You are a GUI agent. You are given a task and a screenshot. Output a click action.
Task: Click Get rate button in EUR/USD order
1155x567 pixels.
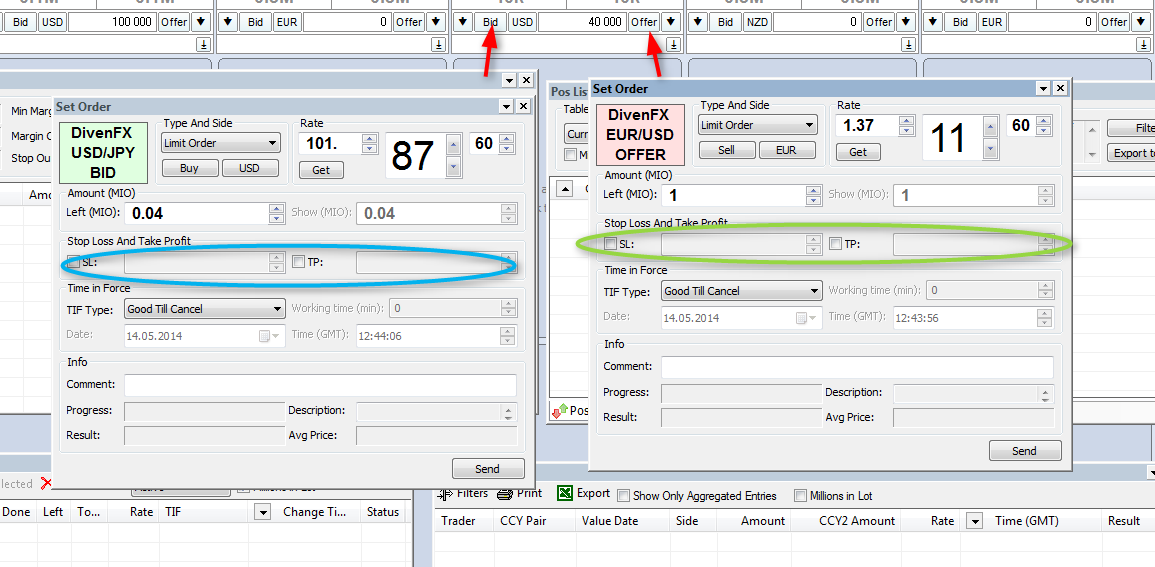[858, 152]
